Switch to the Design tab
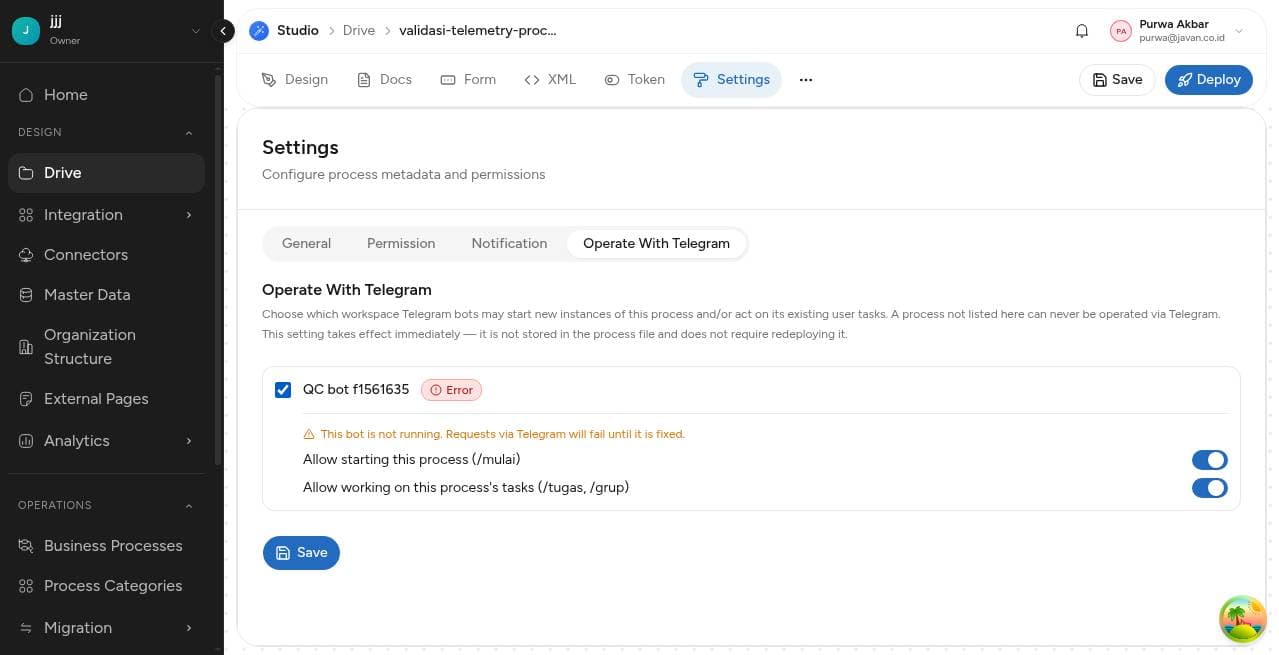 pos(295,80)
